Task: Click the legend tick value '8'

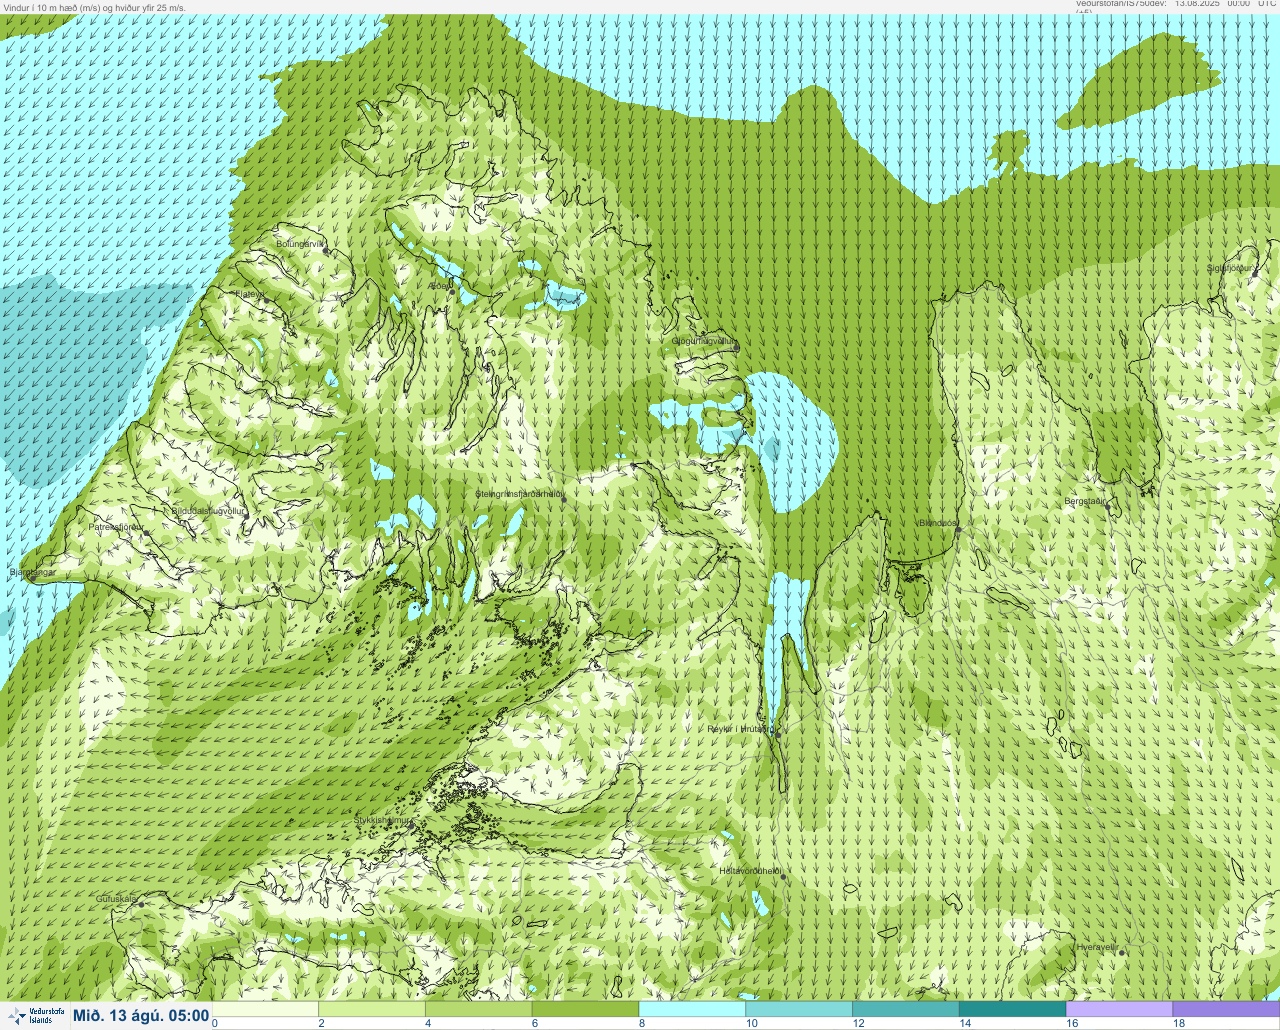Action: click(642, 1023)
